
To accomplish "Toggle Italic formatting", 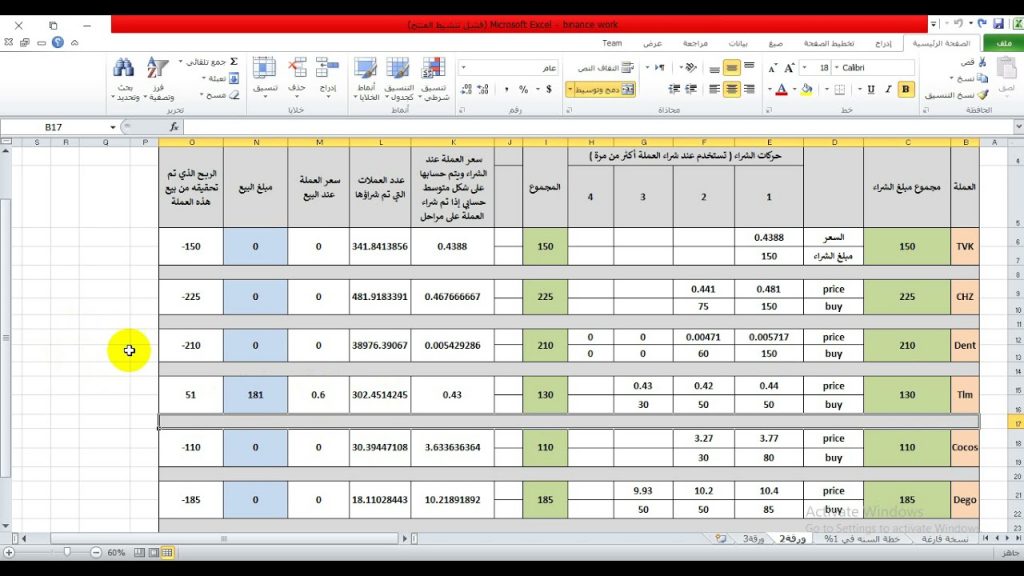I will point(888,89).
